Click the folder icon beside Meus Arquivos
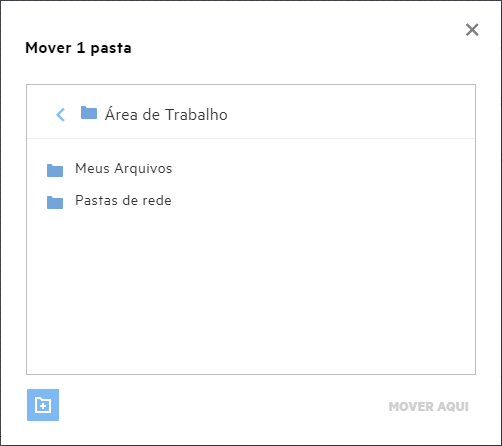 tap(55, 170)
